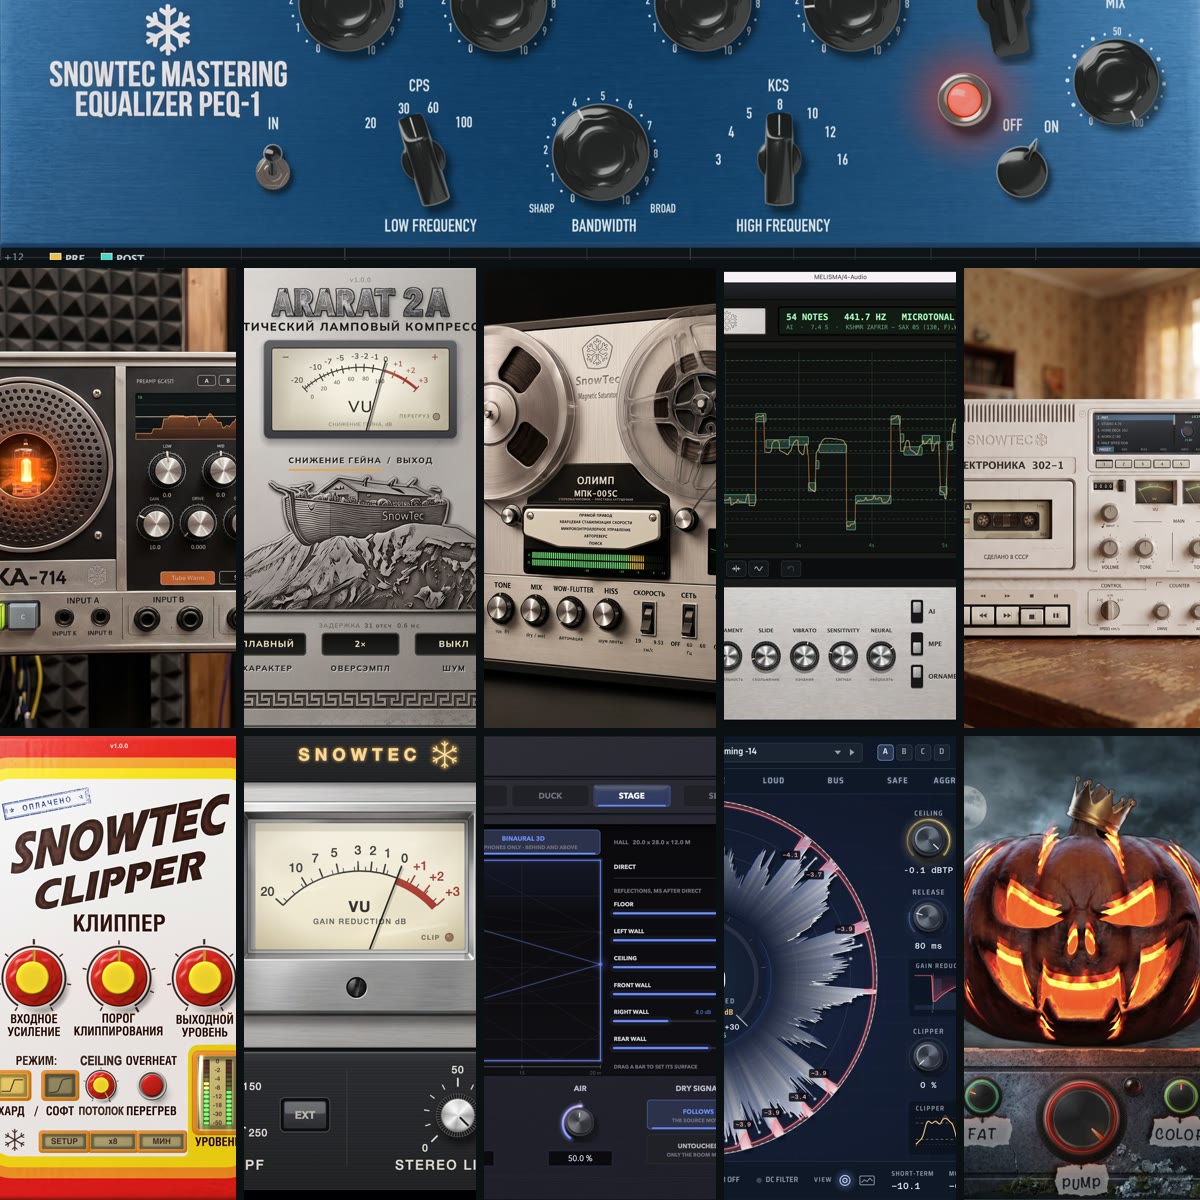Toggle the ORNAMENT switch in Melisma
This screenshot has width=1200, height=1200.
click(x=916, y=676)
